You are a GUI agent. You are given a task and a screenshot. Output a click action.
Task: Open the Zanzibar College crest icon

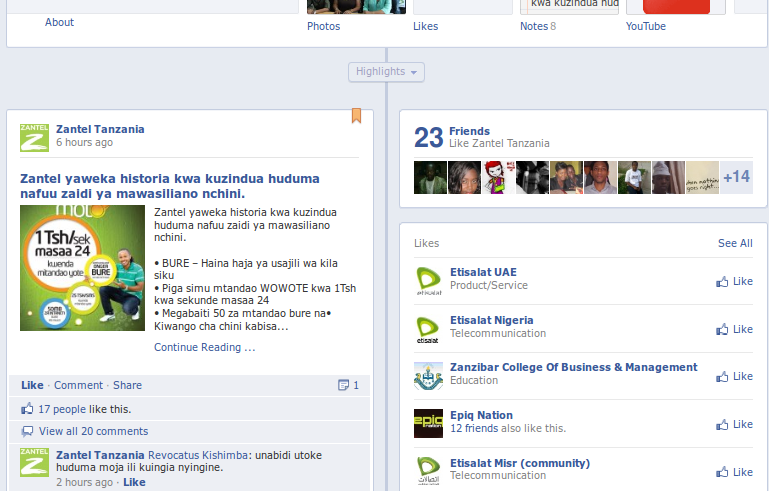428,376
